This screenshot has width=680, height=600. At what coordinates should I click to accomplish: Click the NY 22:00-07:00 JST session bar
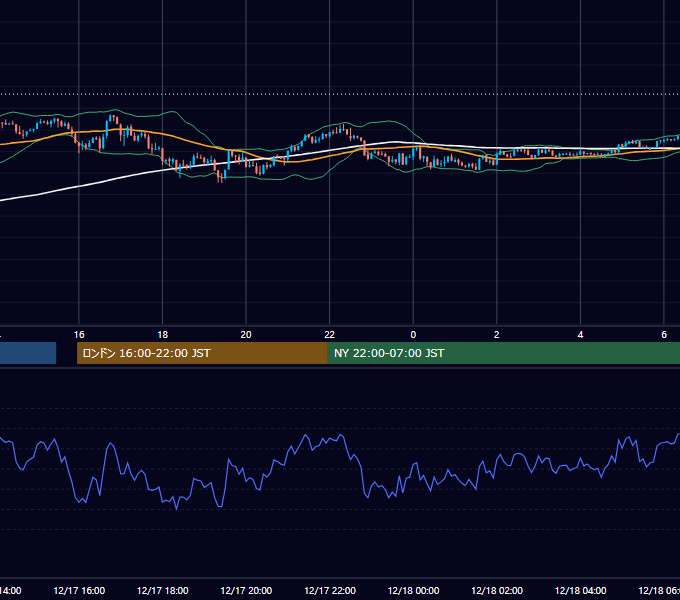coord(503,353)
